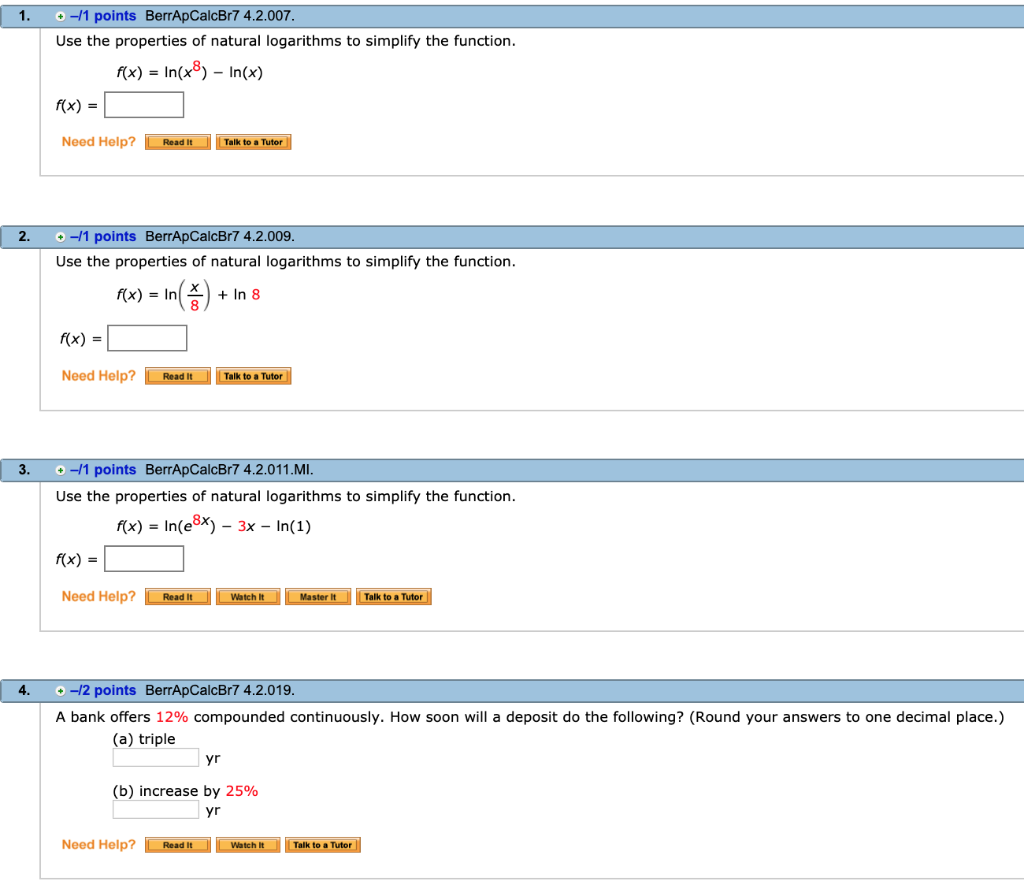Screen dimensions: 1024x881
Task: Open Talk to a Tutor for question 3
Action: 393,596
